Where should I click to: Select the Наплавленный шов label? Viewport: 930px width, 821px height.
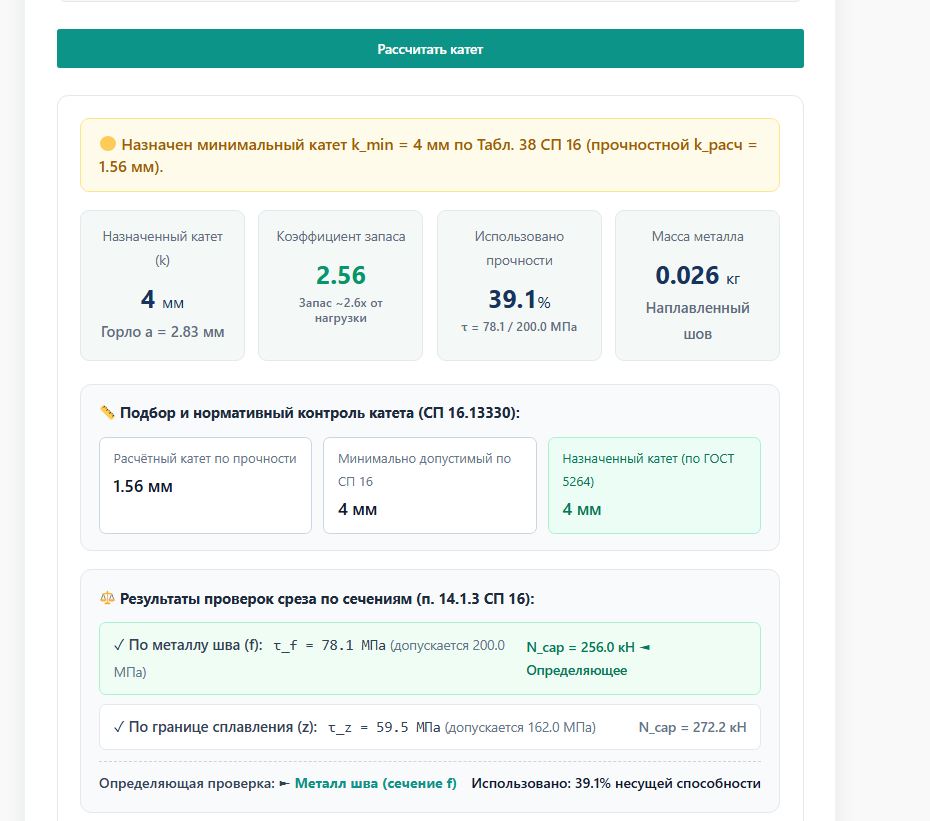[698, 321]
